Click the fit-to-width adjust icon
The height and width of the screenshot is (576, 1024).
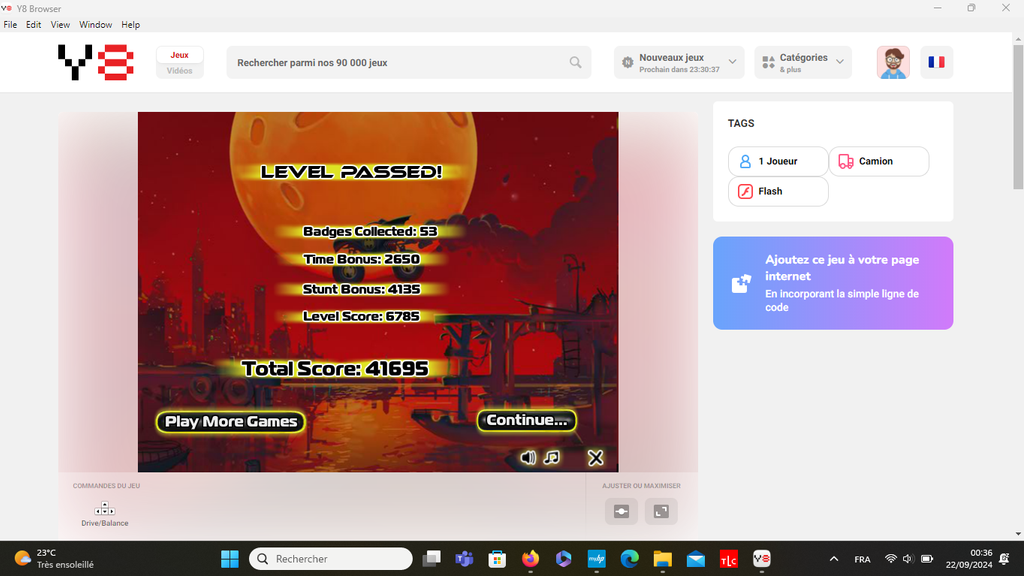(x=621, y=511)
